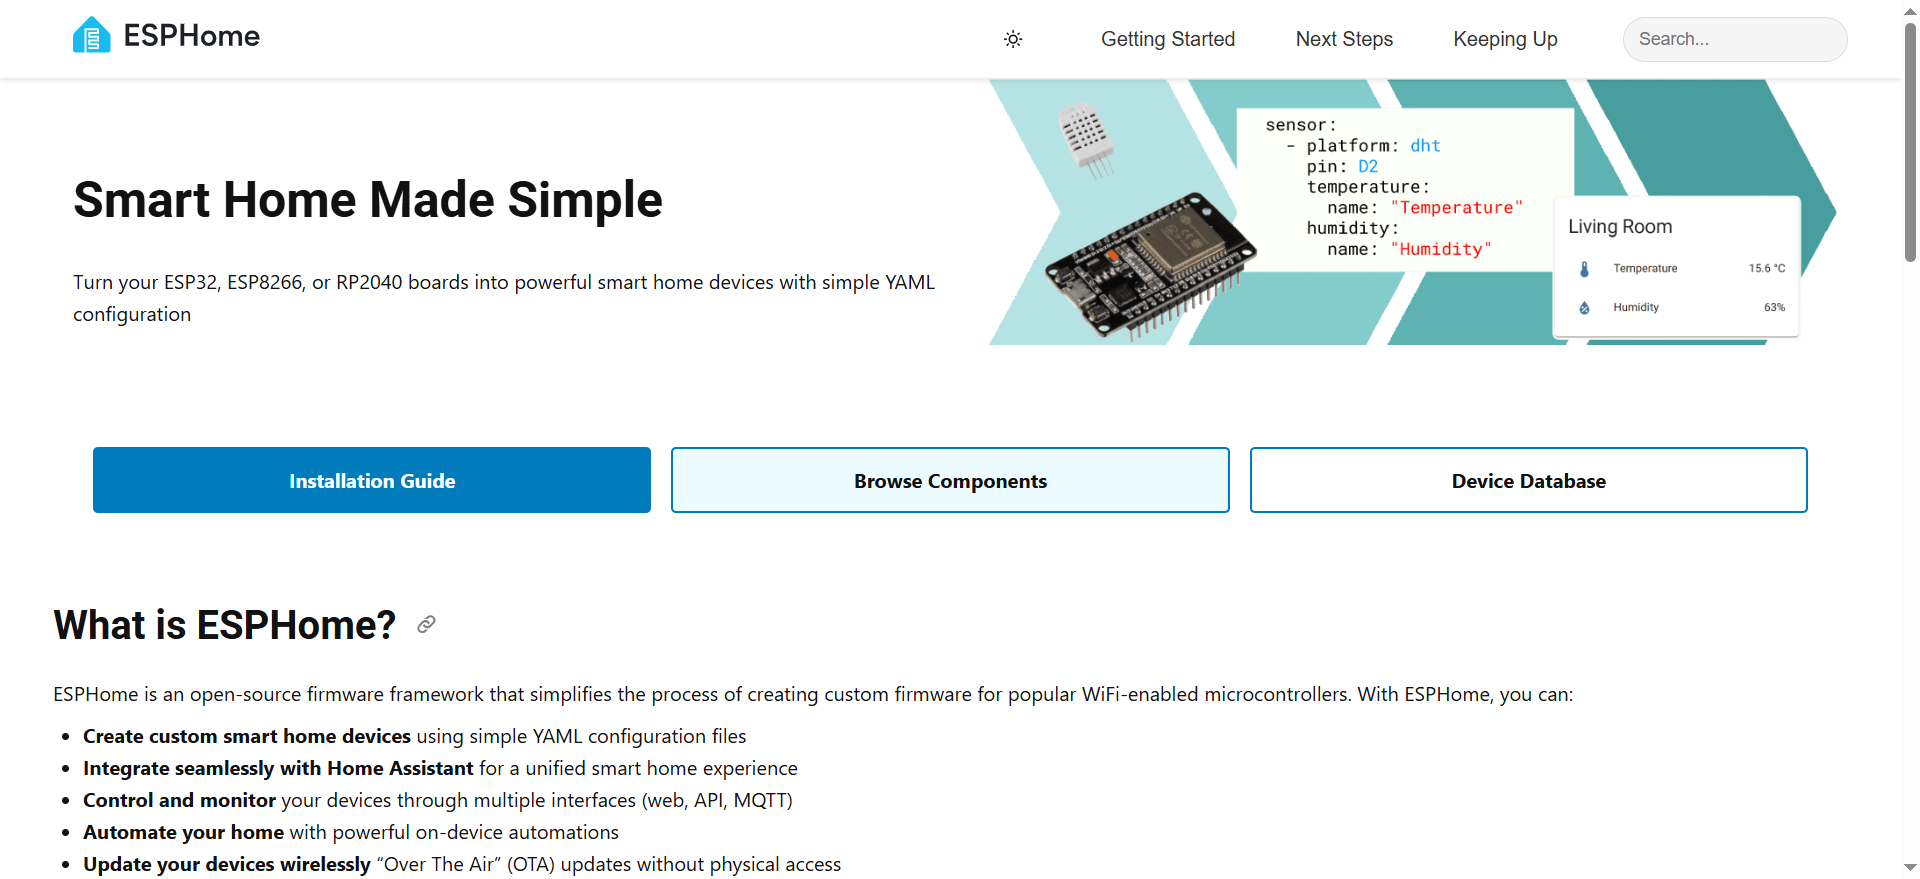Open the Next Steps menu
The width and height of the screenshot is (1920, 879).
(x=1343, y=39)
